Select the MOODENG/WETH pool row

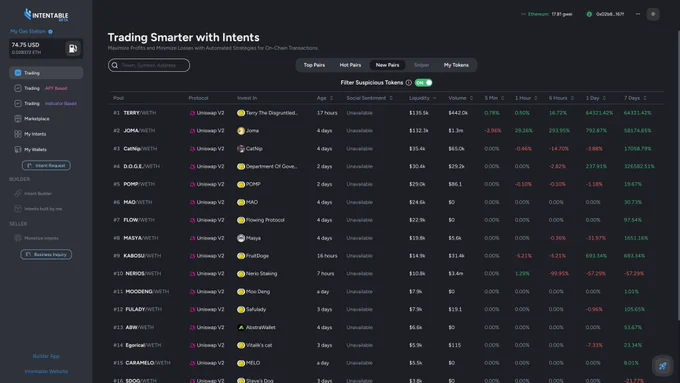(386, 291)
